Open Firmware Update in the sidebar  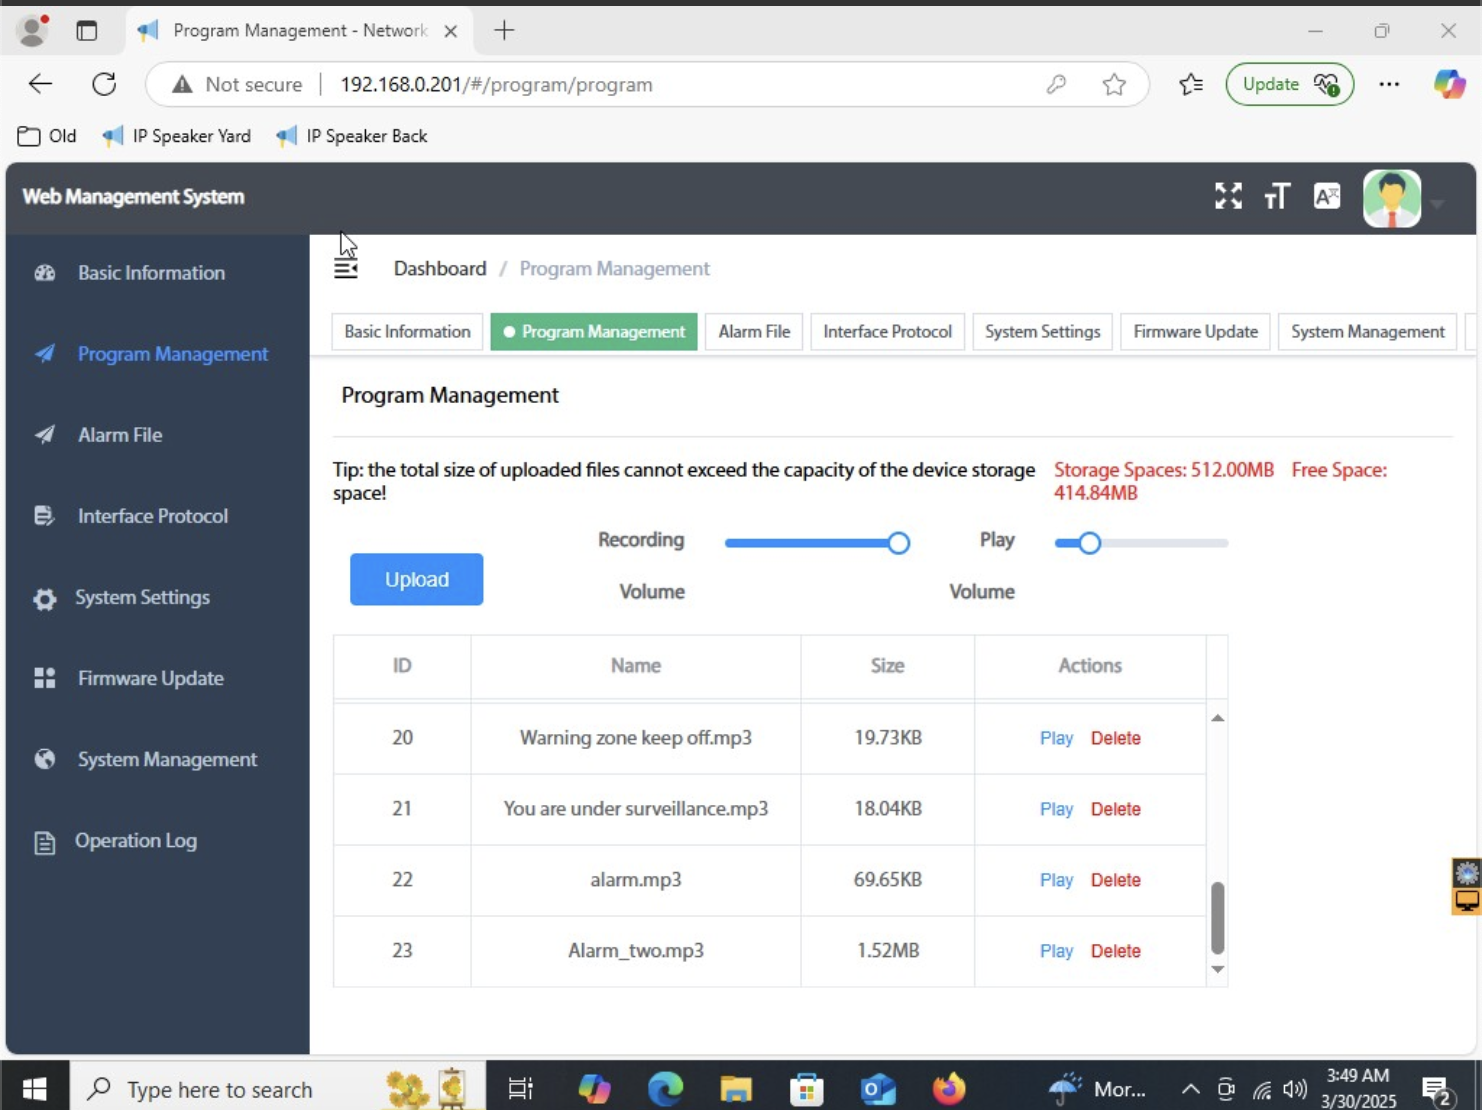(150, 678)
